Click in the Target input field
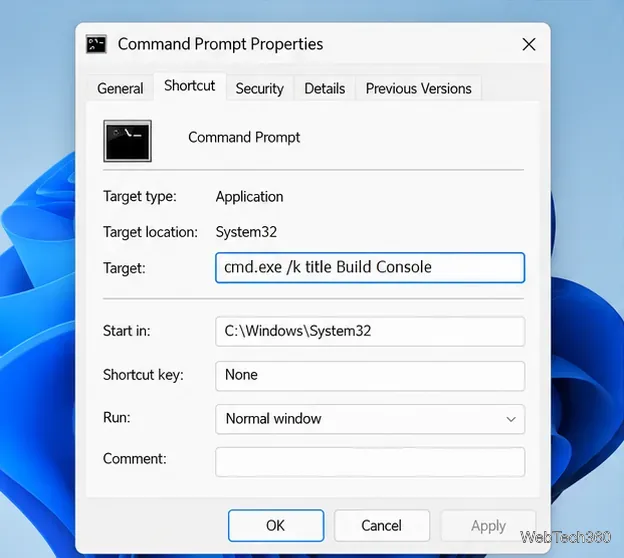Screen dimensions: 624x558 coord(370,267)
